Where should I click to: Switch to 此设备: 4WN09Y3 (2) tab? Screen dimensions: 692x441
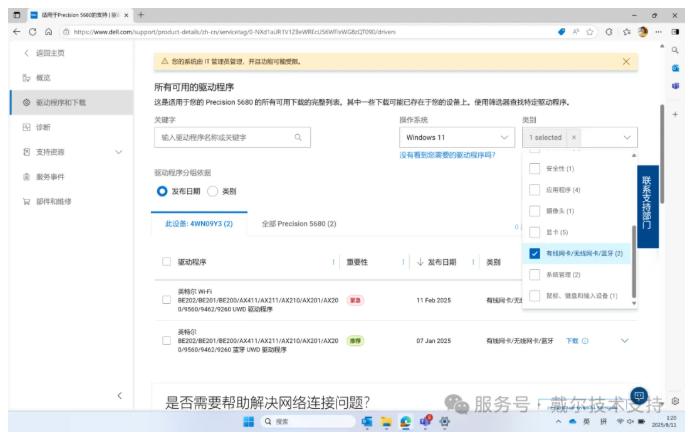click(x=199, y=224)
